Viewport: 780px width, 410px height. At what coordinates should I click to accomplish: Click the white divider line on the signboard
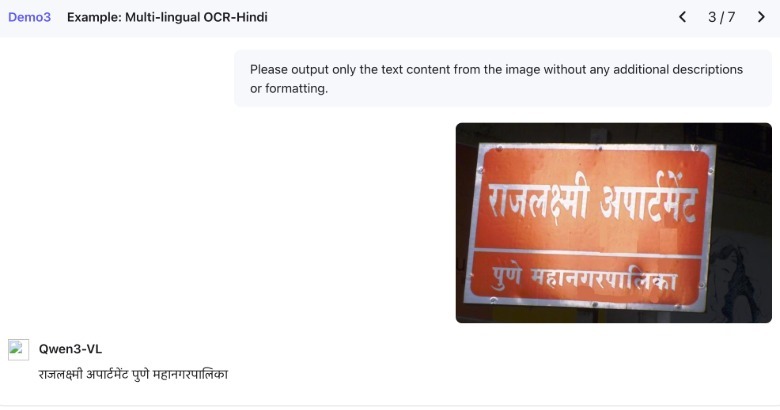point(588,251)
